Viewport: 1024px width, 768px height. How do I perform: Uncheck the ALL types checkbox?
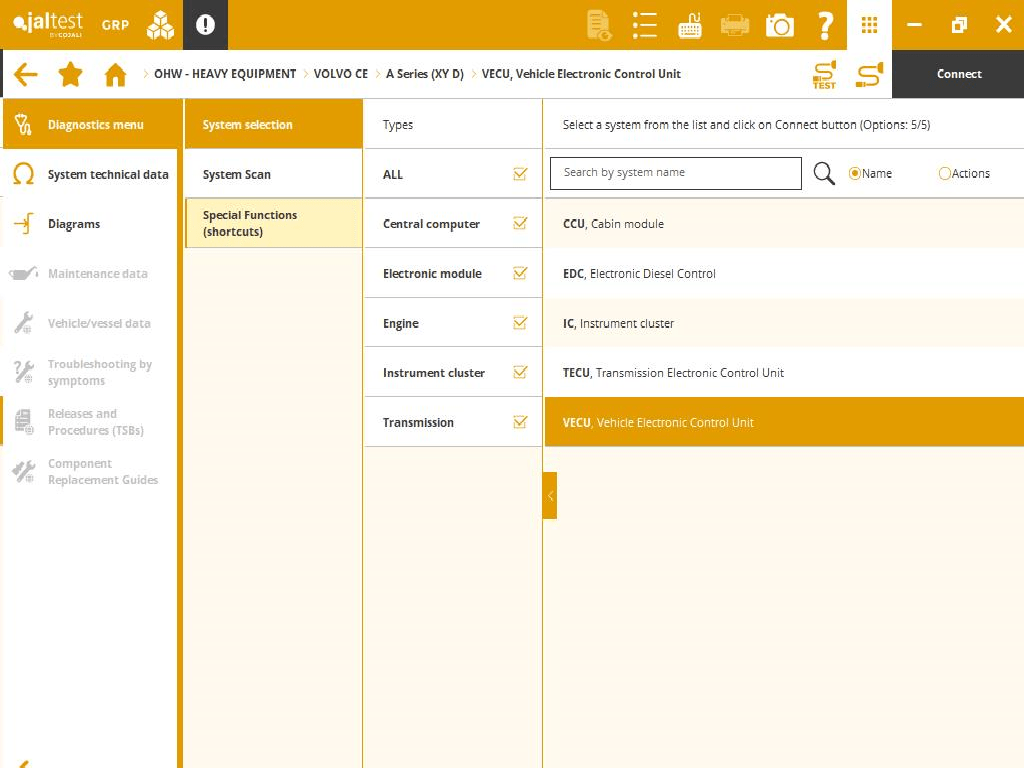coord(520,174)
